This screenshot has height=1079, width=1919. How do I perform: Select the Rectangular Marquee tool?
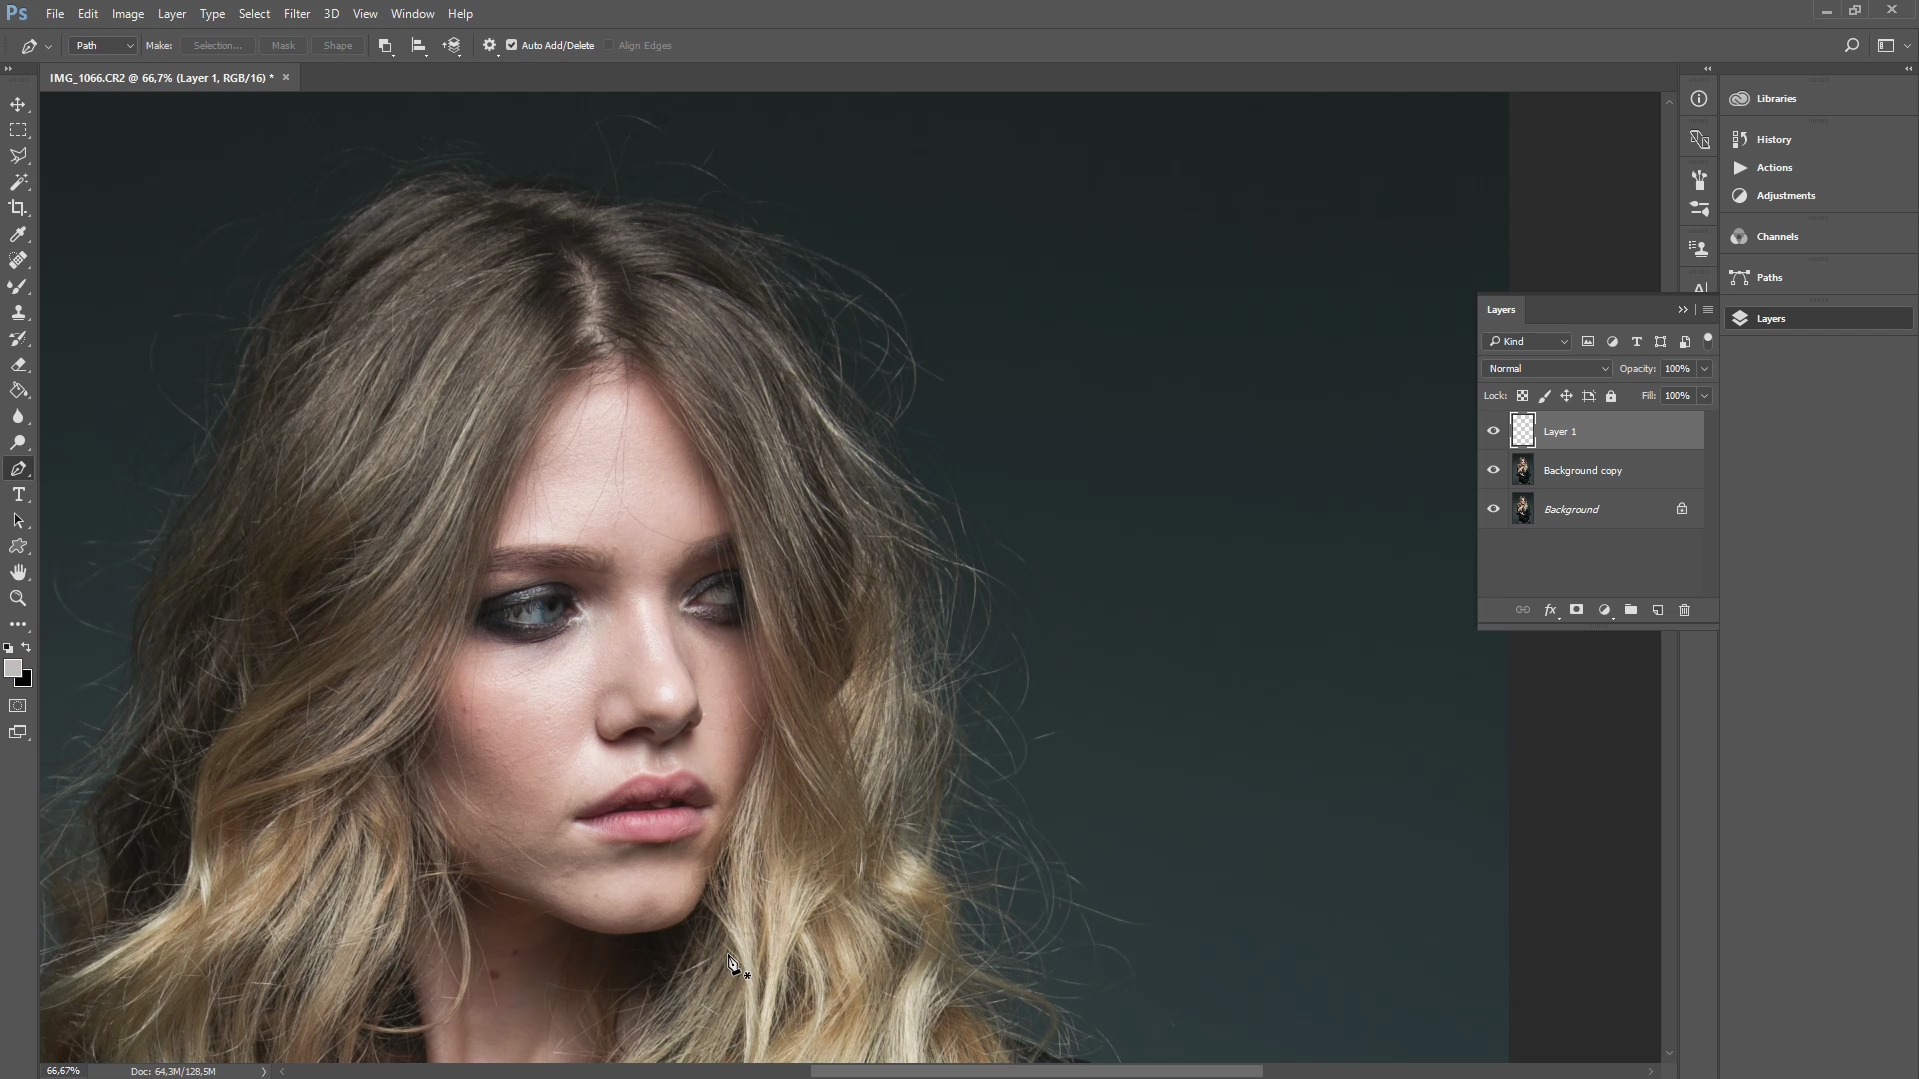[x=18, y=130]
